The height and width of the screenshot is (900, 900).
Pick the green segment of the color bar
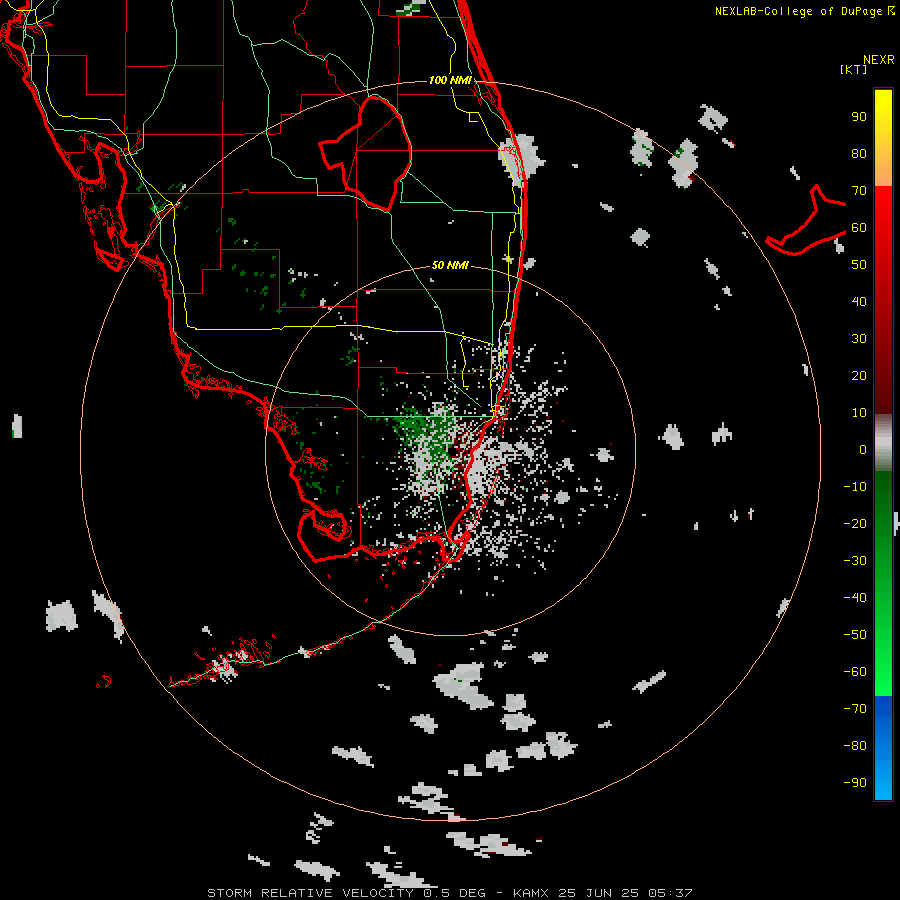[883, 583]
